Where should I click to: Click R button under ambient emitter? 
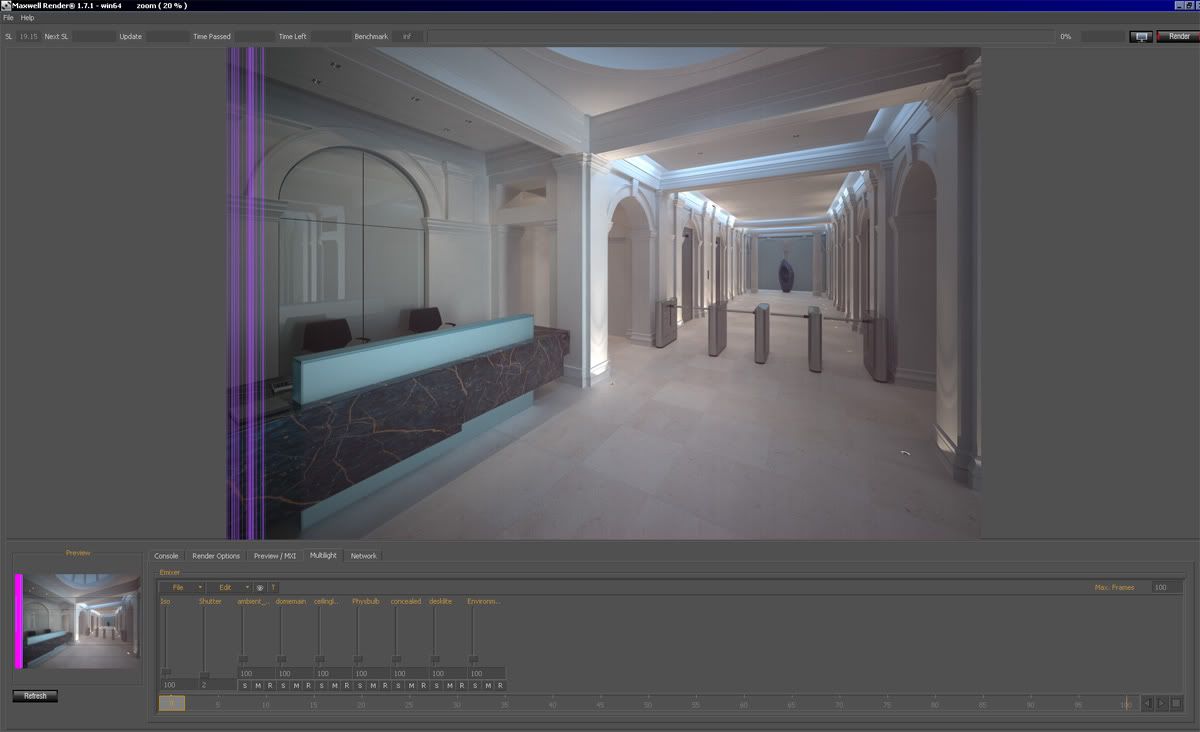[270, 685]
